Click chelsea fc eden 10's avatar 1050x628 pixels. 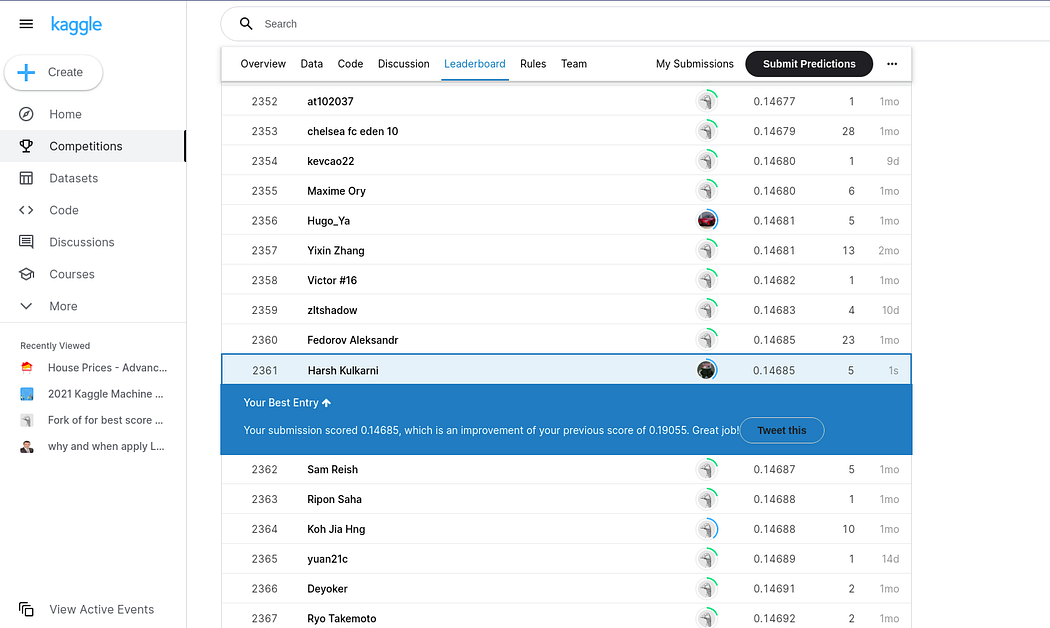[x=706, y=131]
